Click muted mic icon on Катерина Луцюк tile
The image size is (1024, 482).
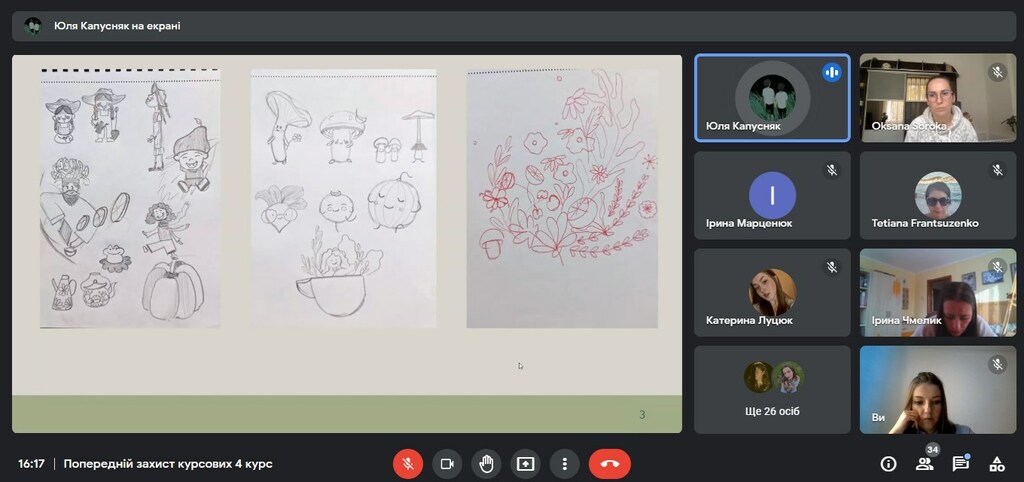tap(831, 267)
